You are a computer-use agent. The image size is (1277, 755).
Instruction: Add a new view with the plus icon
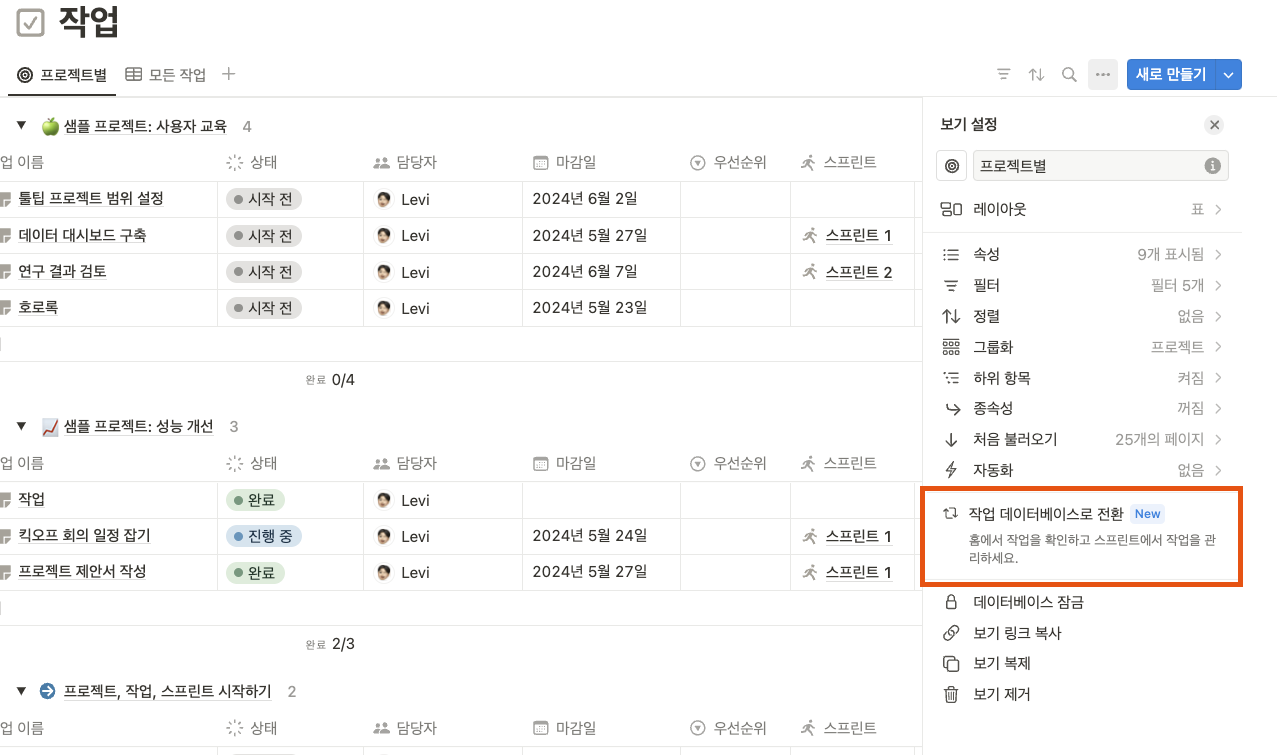click(x=228, y=74)
